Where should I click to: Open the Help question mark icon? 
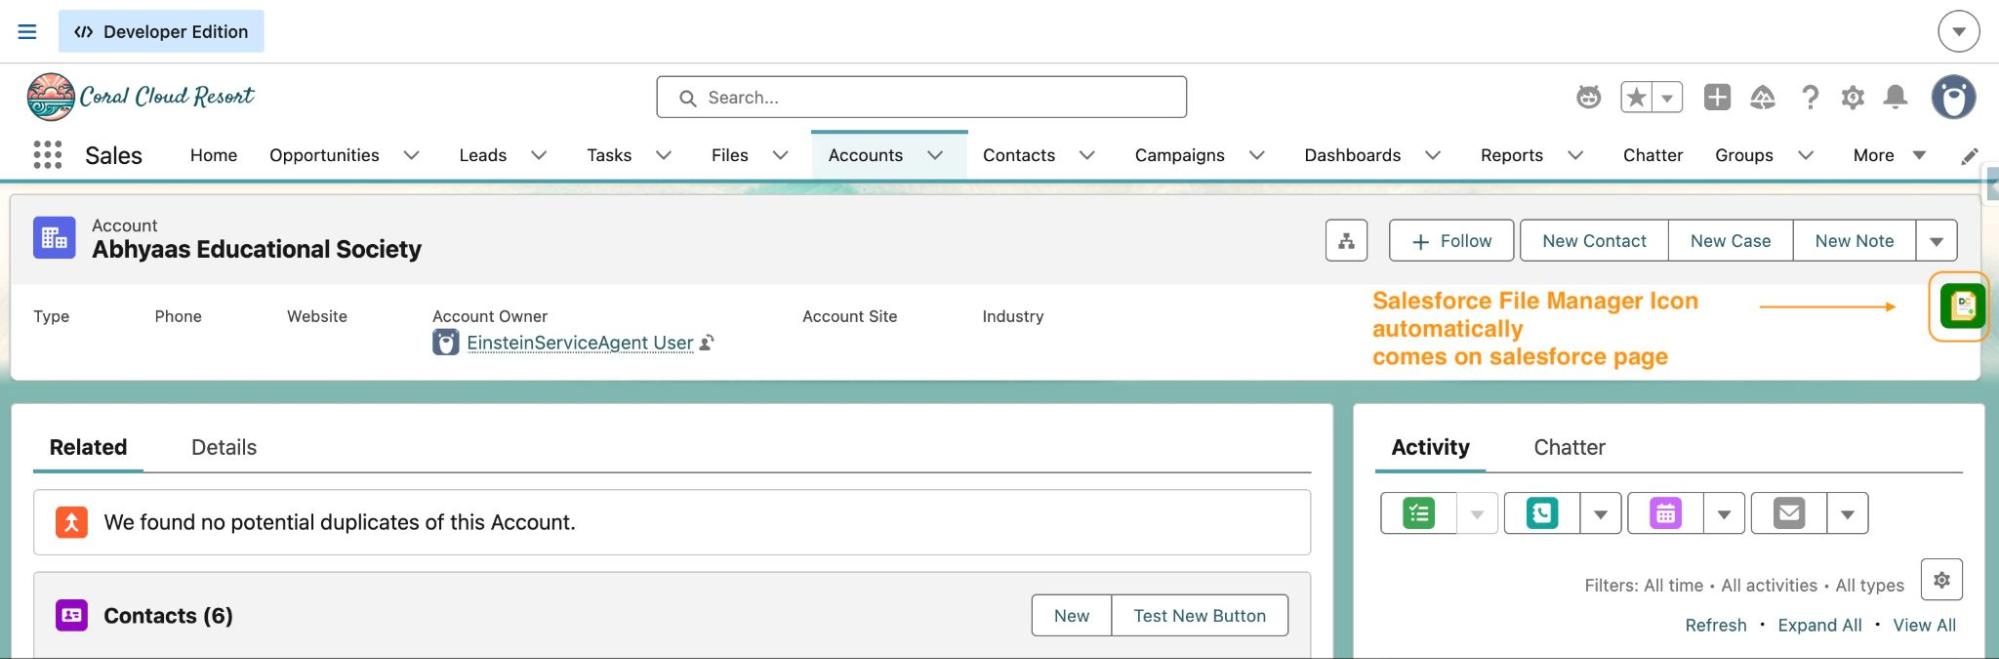[1809, 97]
